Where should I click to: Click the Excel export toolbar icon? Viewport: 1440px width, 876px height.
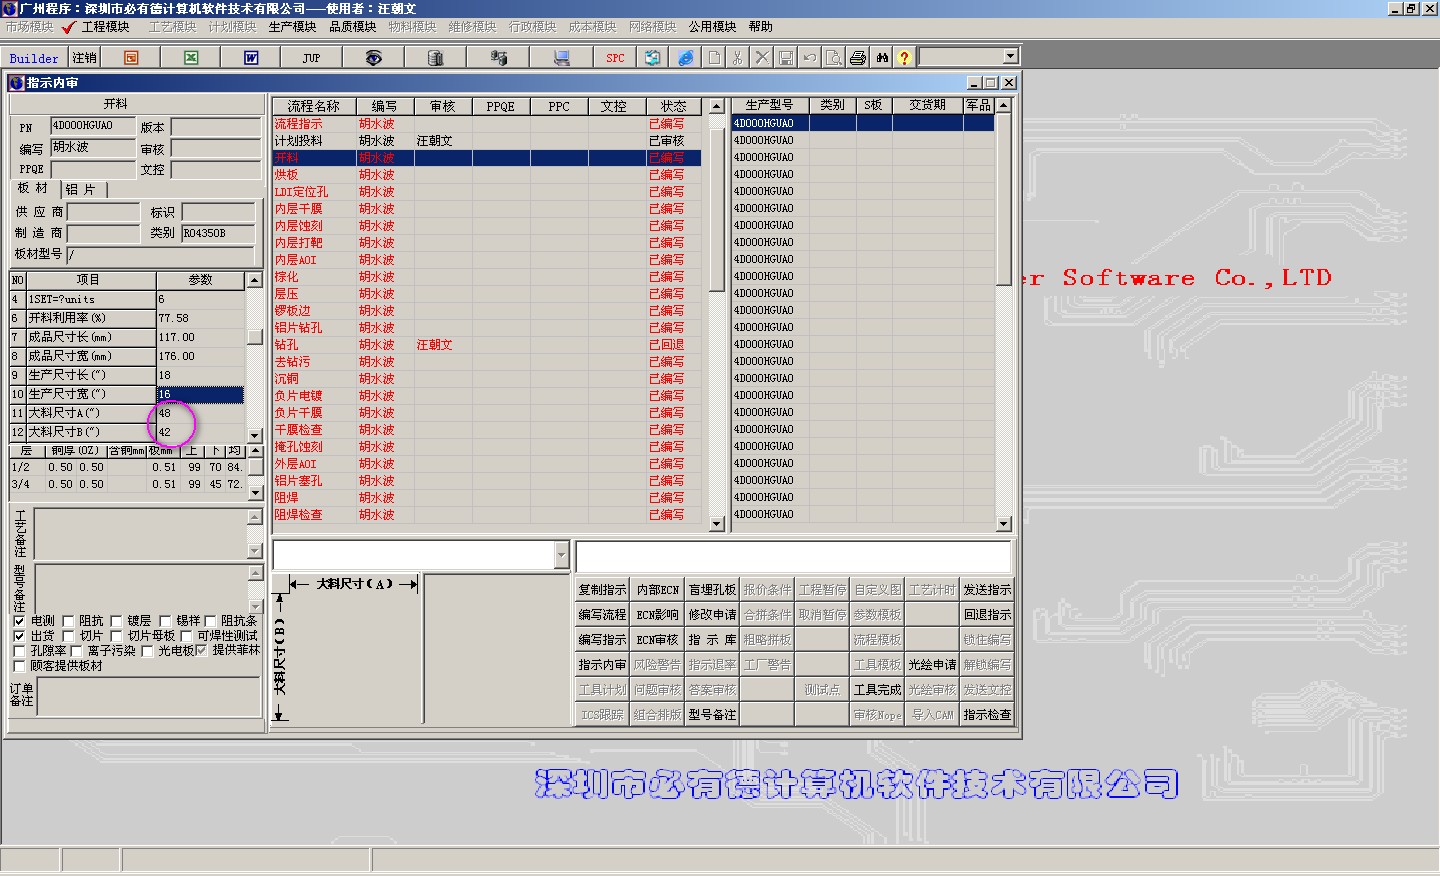(x=191, y=58)
